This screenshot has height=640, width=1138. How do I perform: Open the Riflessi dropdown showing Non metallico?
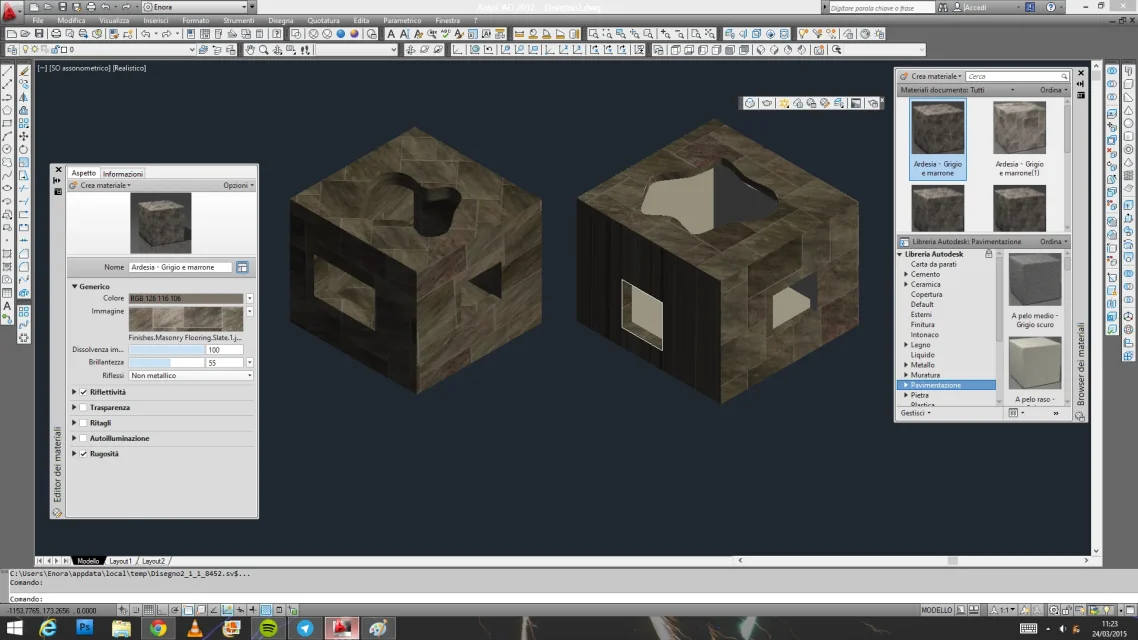[190, 376]
